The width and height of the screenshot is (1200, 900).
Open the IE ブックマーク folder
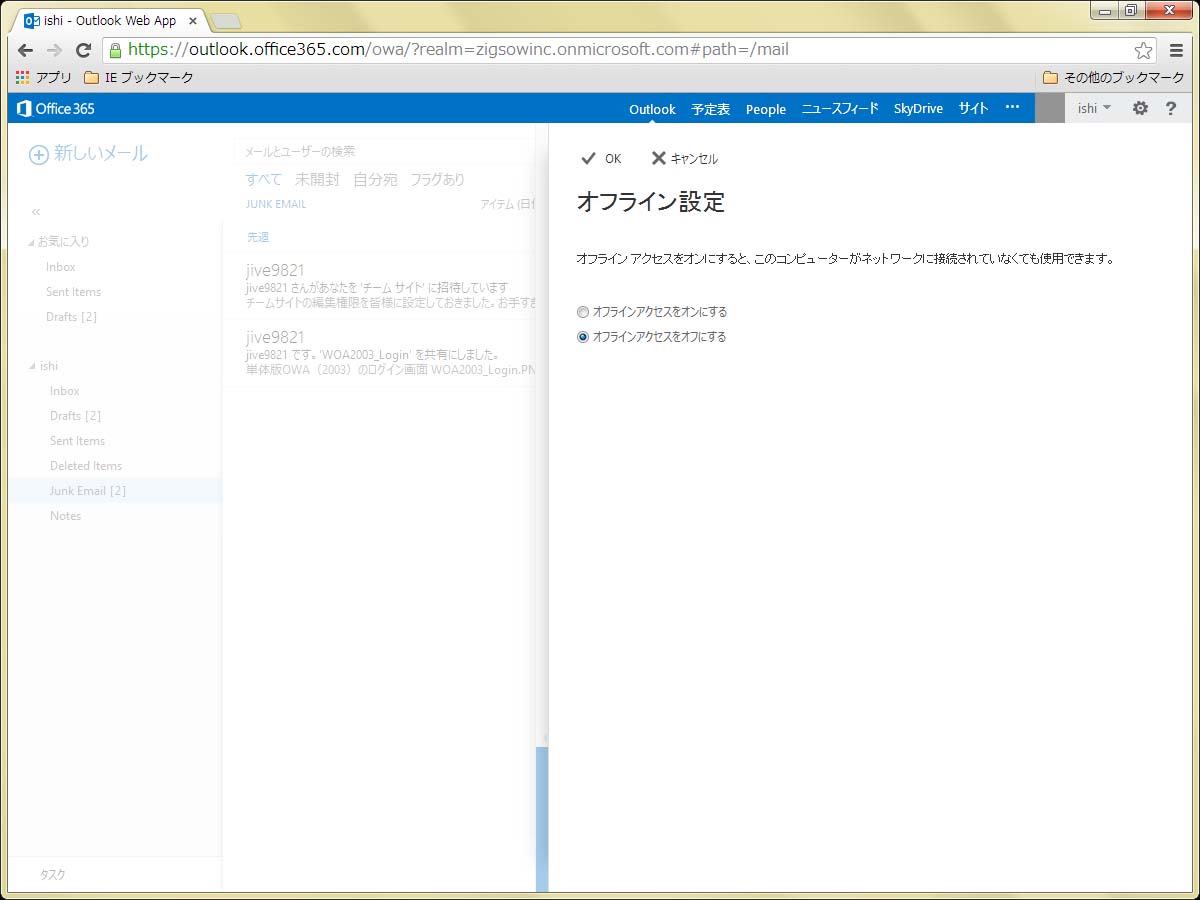pos(139,77)
